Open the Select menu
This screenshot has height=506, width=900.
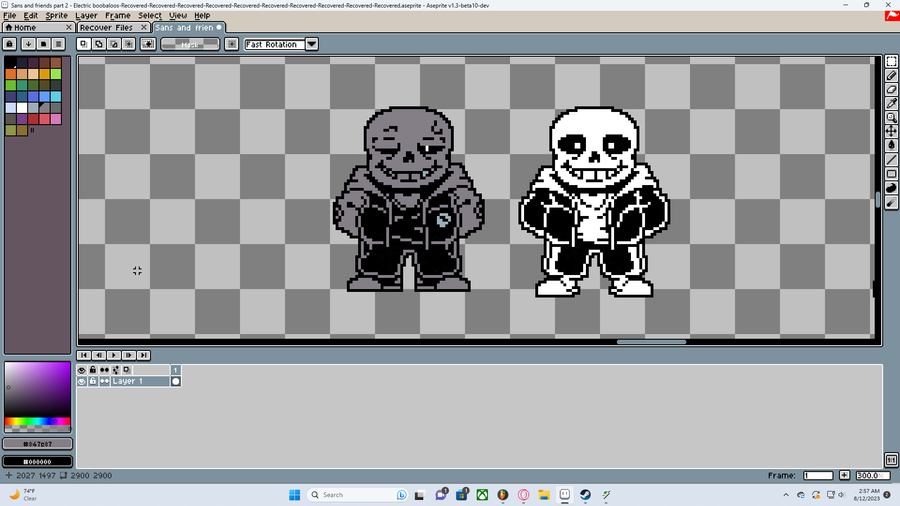tap(150, 15)
